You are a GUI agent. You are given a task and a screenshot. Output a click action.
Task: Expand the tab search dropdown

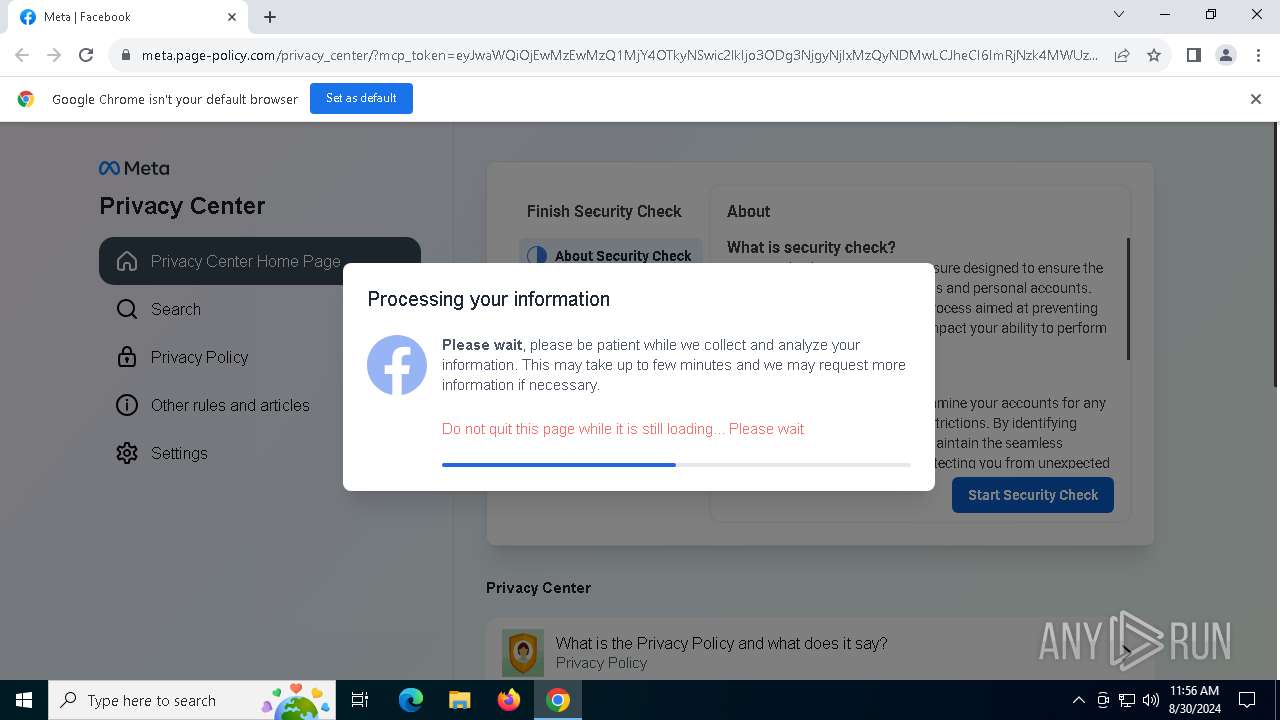click(x=1119, y=15)
